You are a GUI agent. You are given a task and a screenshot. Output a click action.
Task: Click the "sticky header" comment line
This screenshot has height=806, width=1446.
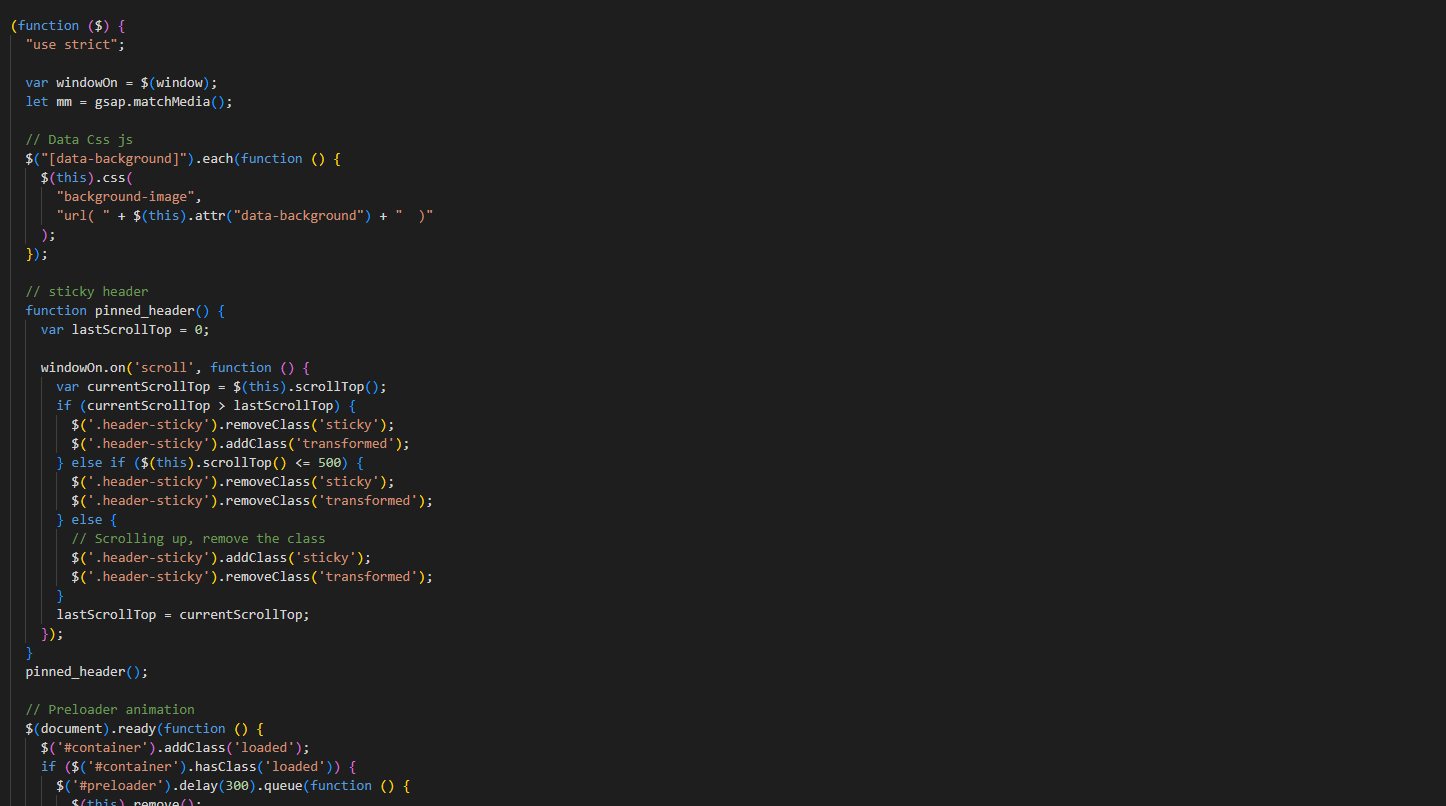point(87,292)
